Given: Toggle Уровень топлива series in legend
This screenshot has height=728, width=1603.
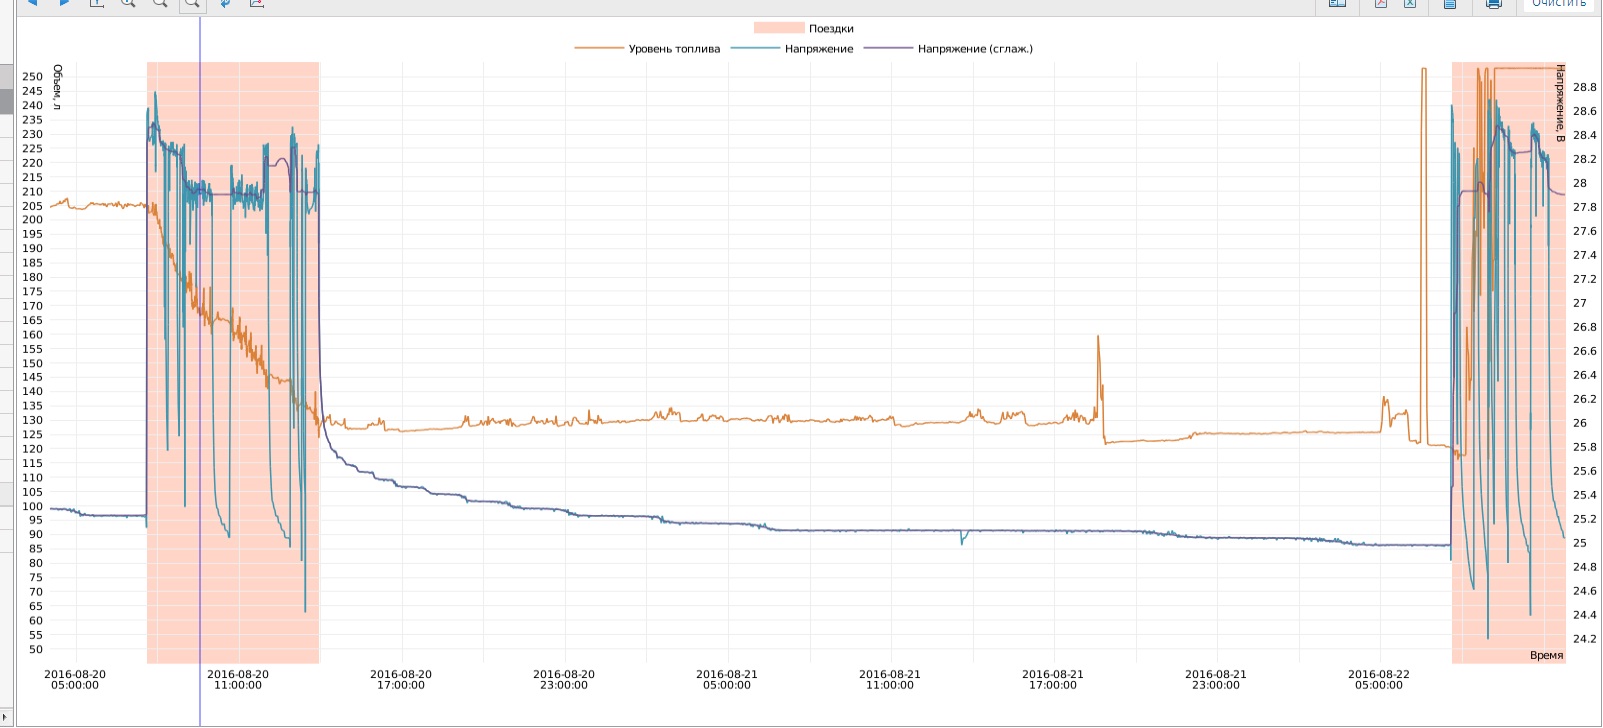Looking at the screenshot, I should pyautogui.click(x=673, y=49).
